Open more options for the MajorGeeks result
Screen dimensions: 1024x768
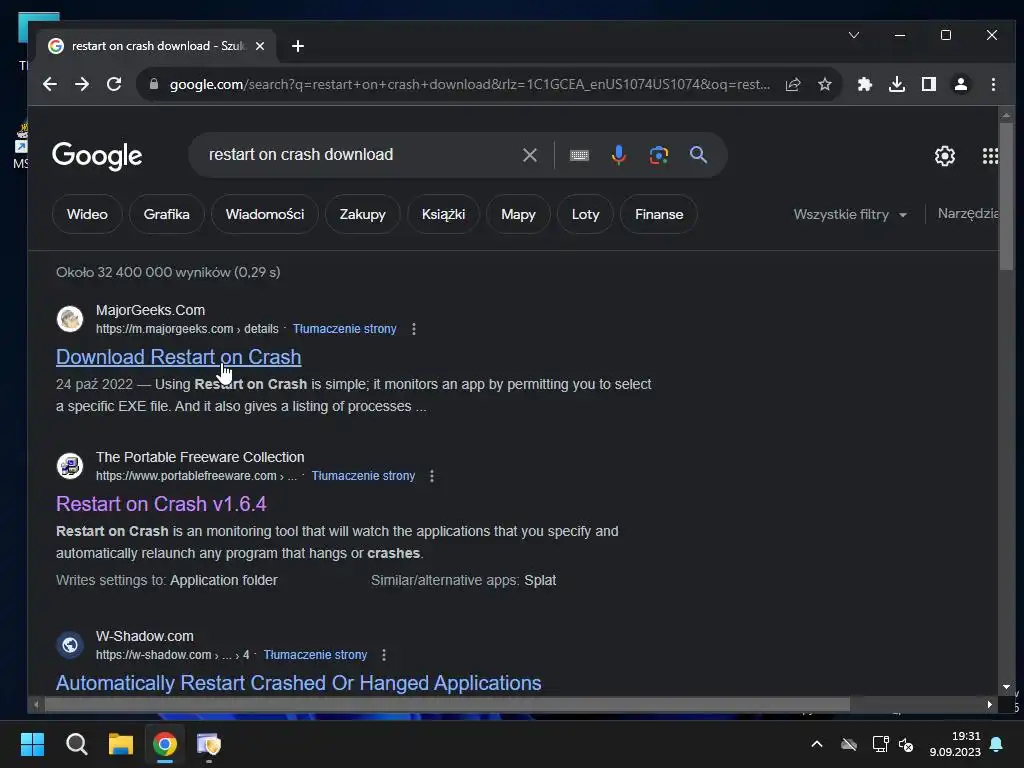[413, 329]
